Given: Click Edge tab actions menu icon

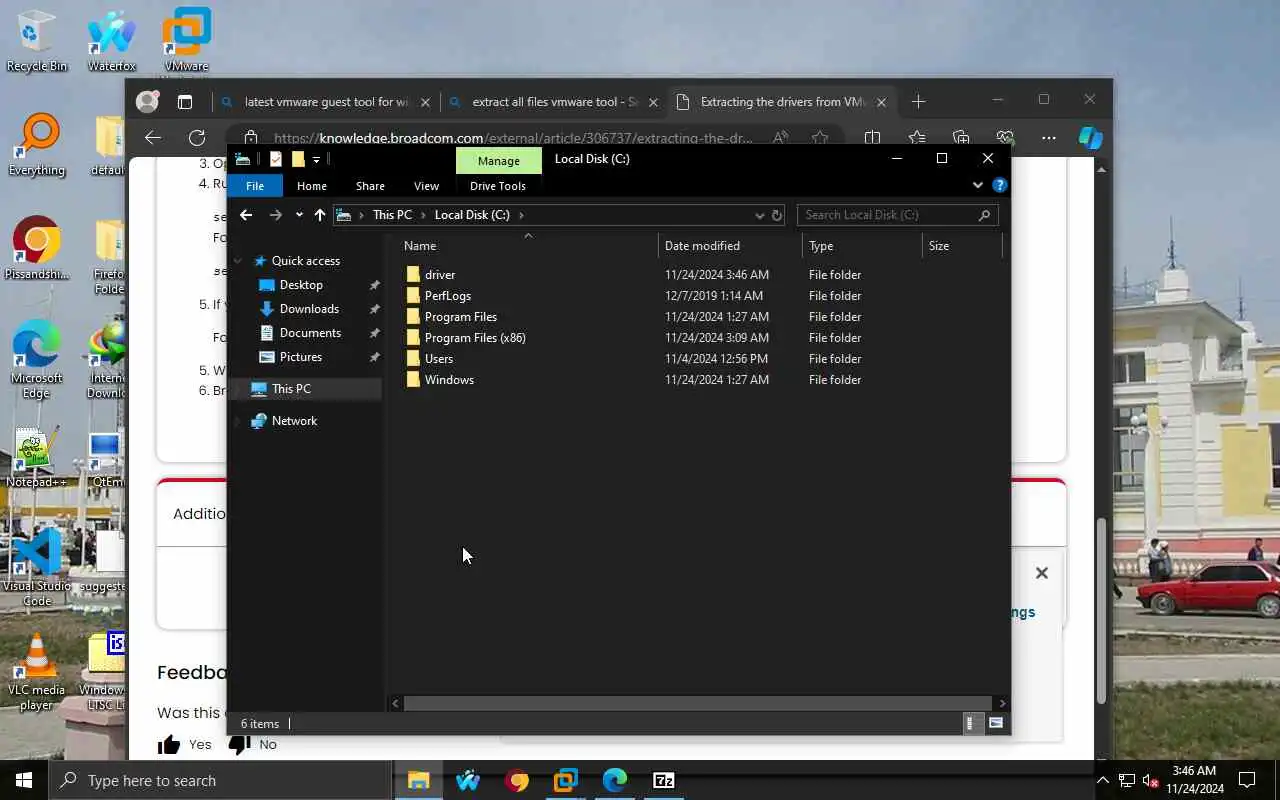Looking at the screenshot, I should 185,102.
